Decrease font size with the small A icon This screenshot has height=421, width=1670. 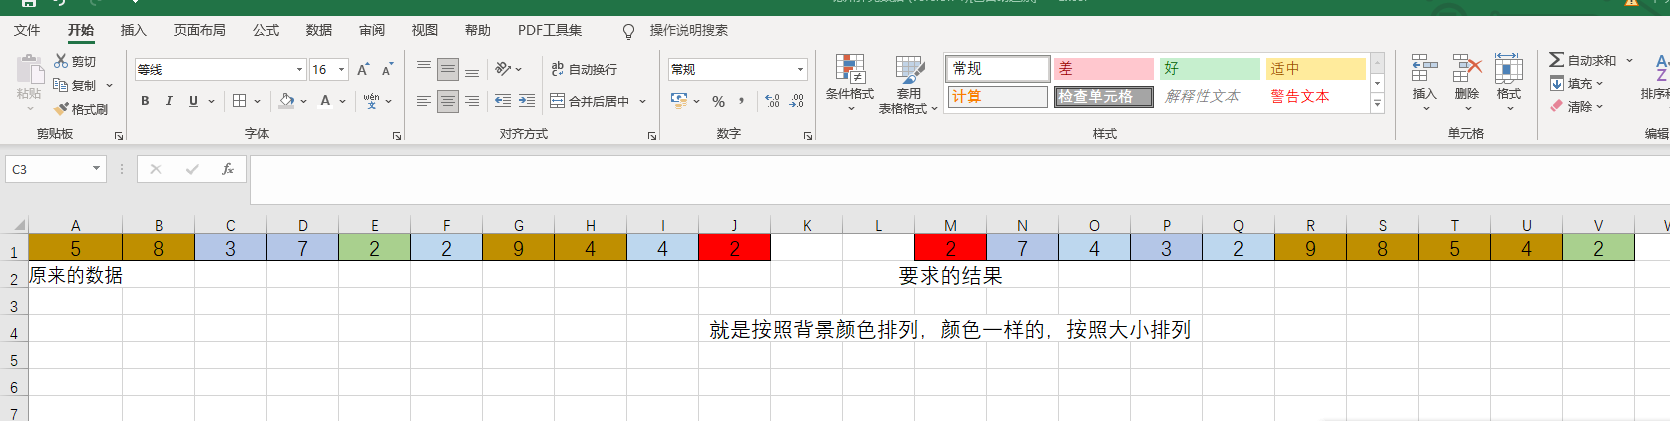click(x=387, y=69)
